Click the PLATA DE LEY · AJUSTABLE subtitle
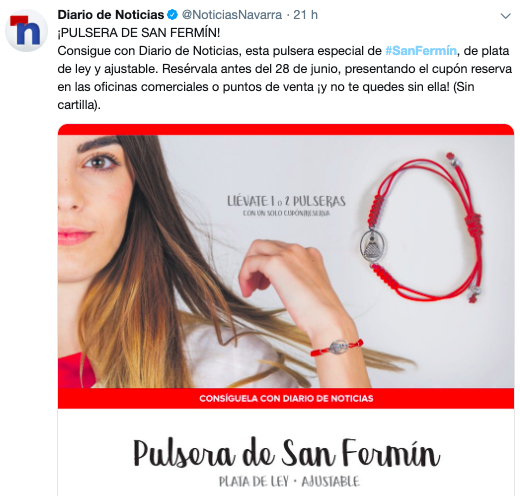The height and width of the screenshot is (496, 520). coord(289,482)
